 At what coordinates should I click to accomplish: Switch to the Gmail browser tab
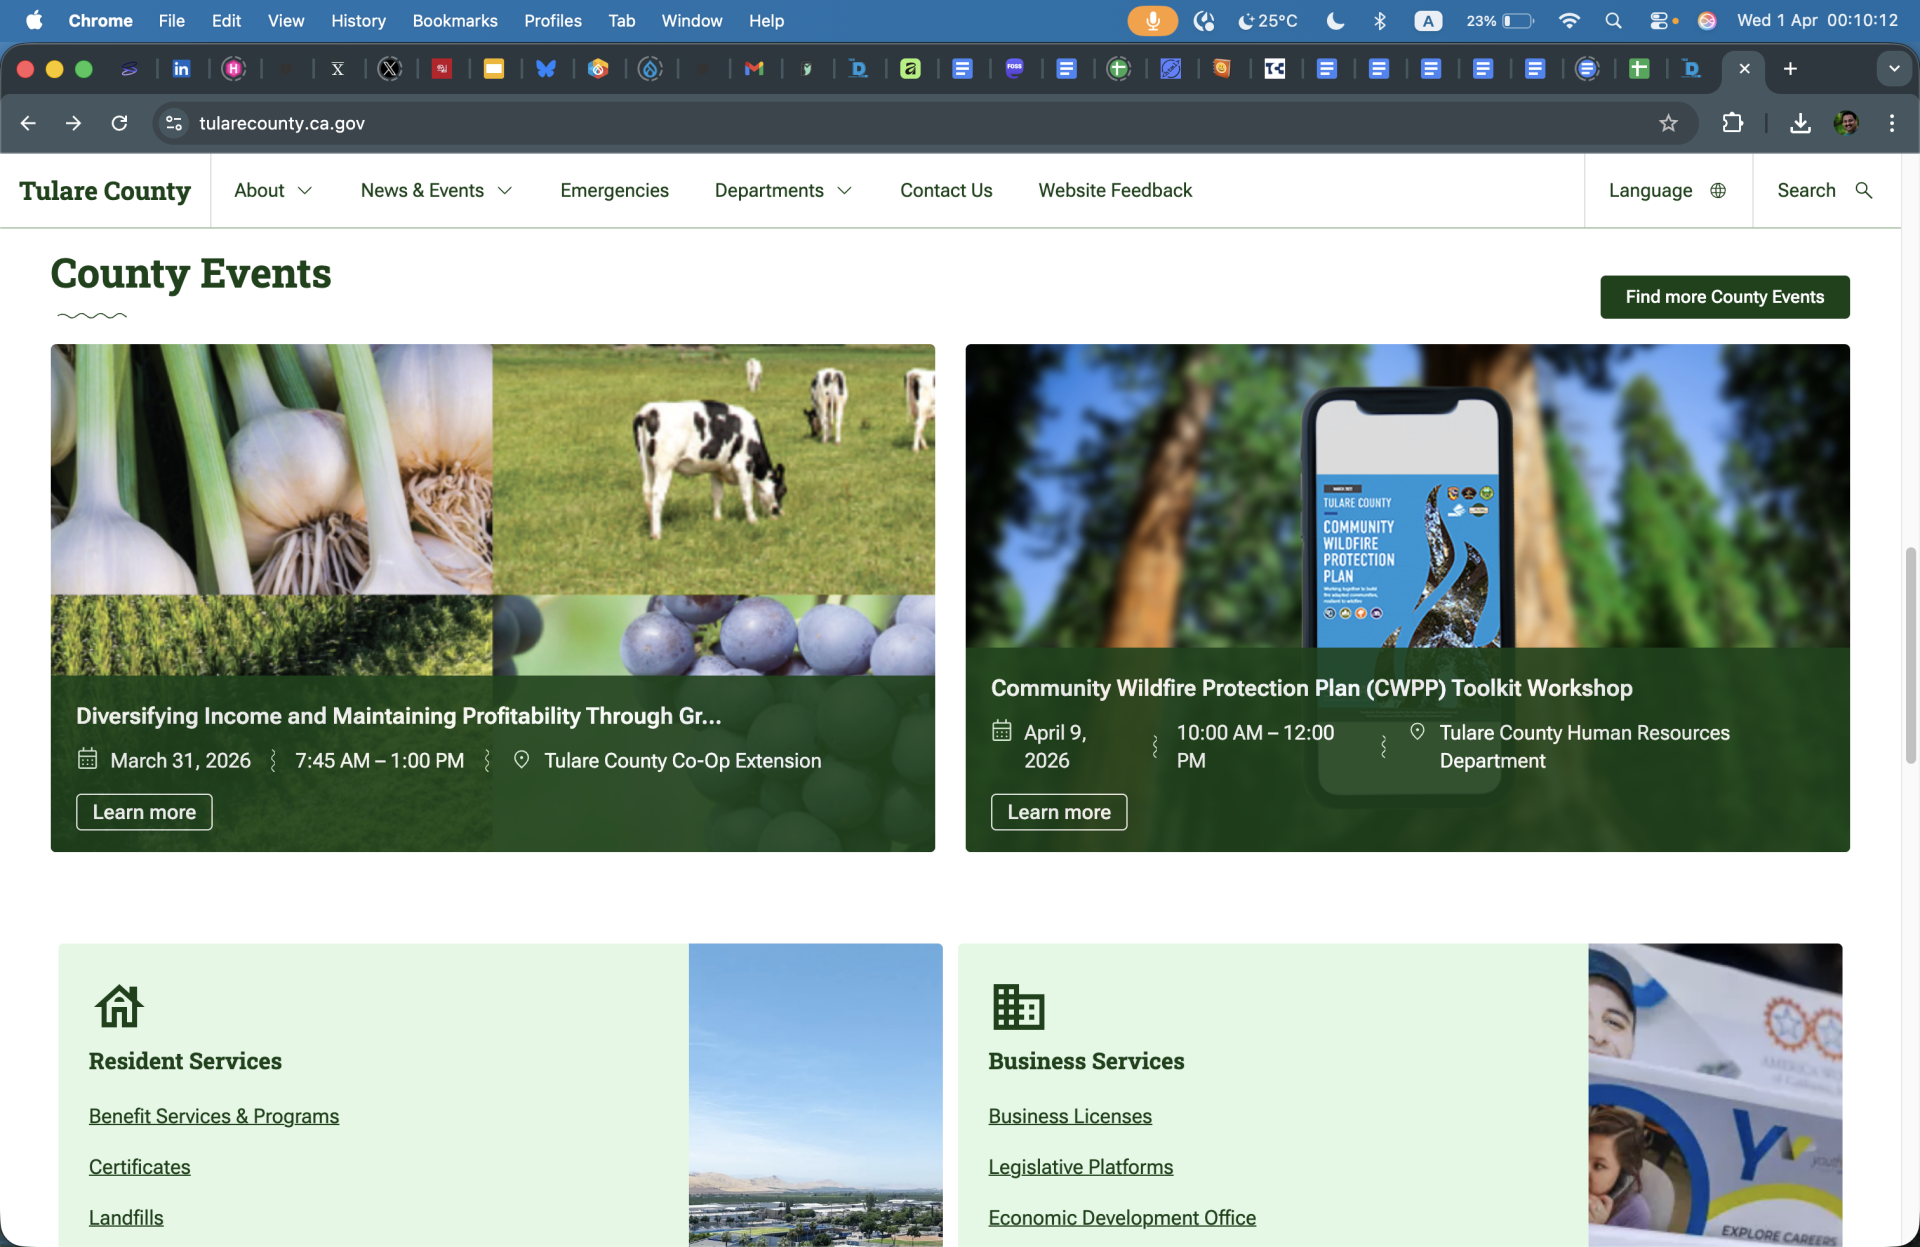point(754,69)
